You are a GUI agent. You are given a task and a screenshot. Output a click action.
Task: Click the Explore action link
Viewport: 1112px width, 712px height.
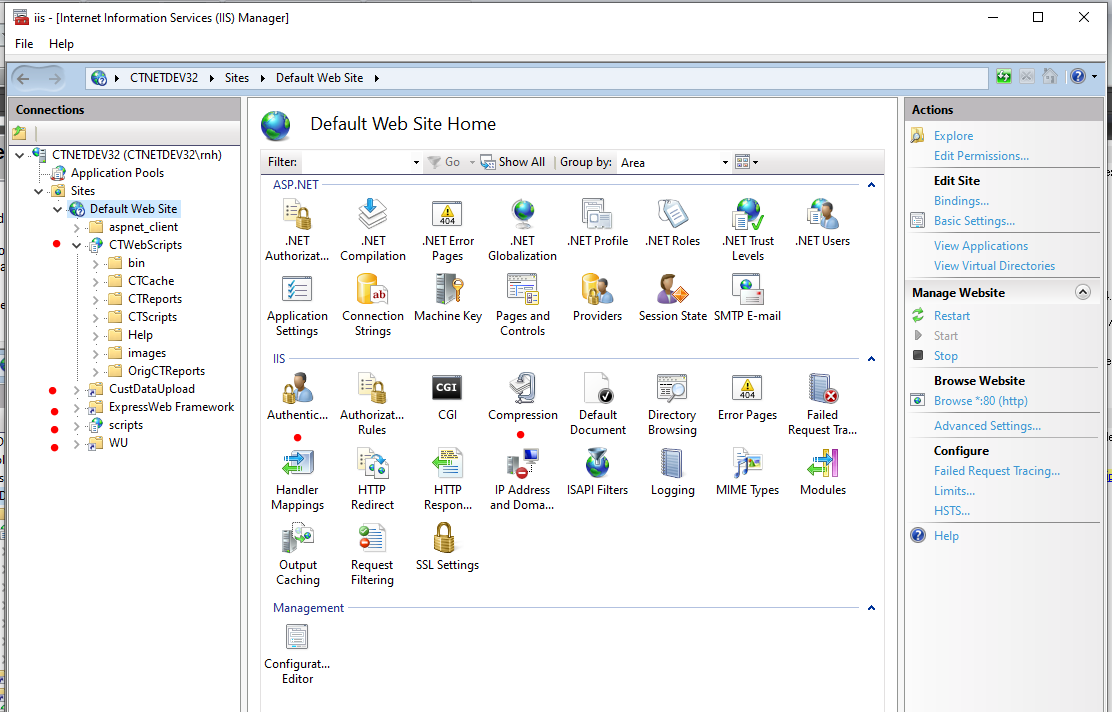(x=953, y=136)
